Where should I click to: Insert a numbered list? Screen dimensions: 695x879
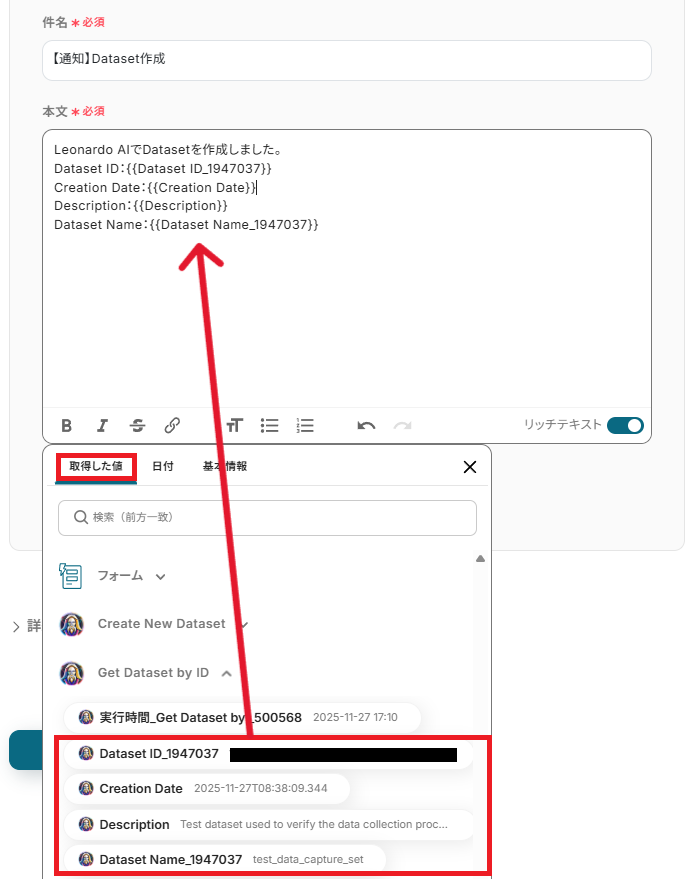click(x=305, y=425)
